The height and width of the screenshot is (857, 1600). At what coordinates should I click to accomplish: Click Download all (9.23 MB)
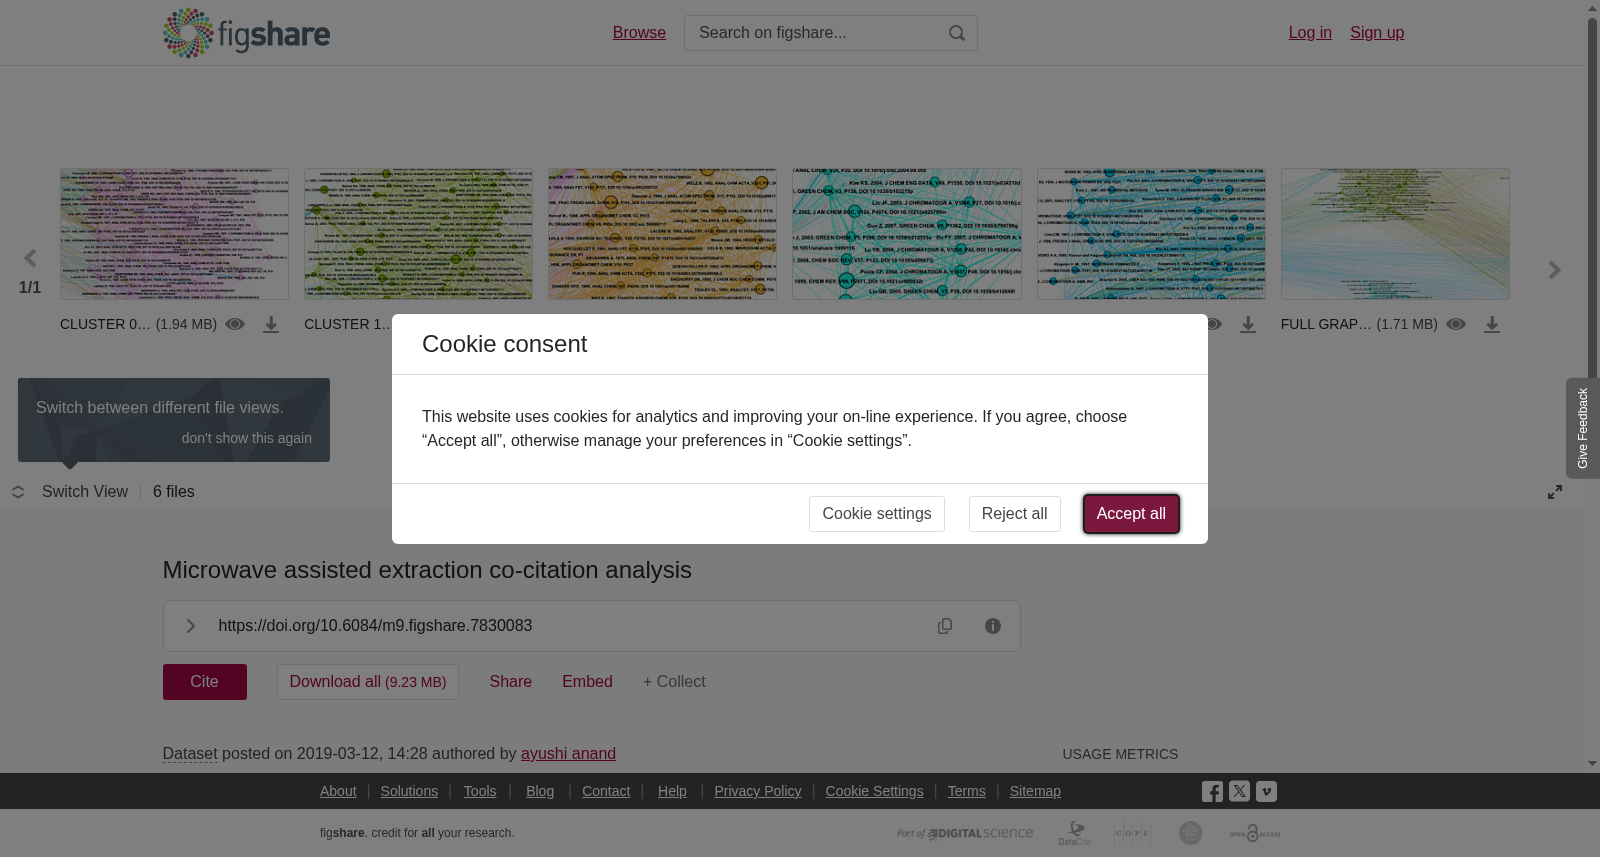tap(368, 682)
